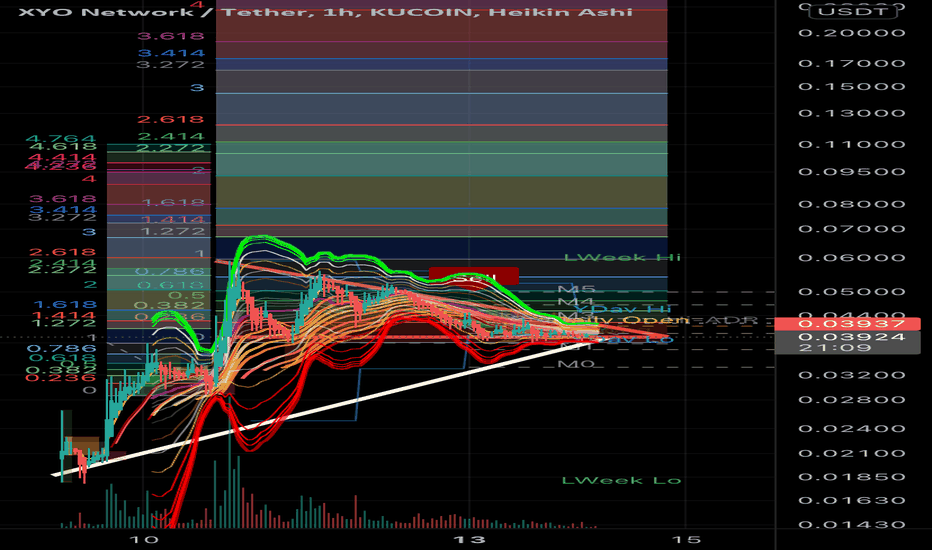Image resolution: width=932 pixels, height=550 pixels.
Task: Click the 0.07000 price axis label
Action: 852,229
